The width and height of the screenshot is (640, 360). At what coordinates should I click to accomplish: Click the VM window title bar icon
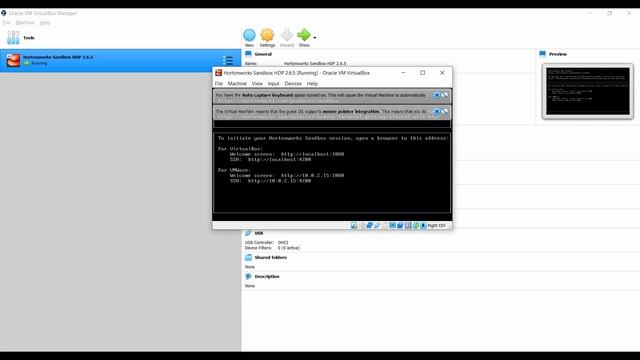[x=218, y=73]
